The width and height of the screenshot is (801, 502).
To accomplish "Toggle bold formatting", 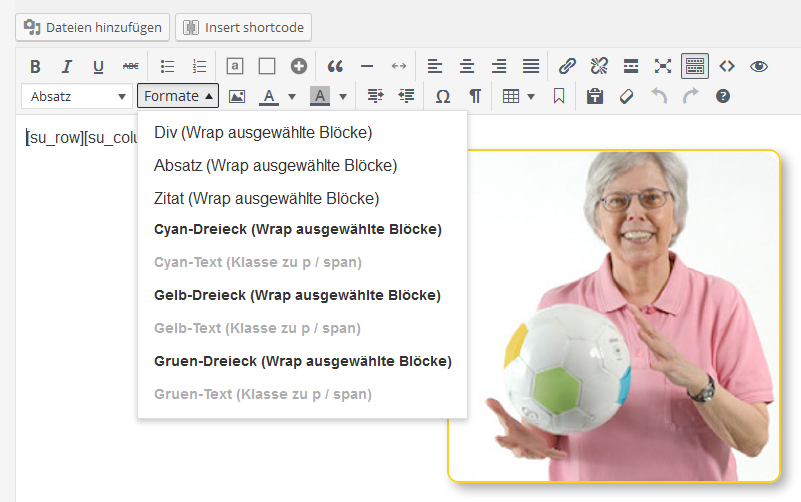I will pos(35,67).
